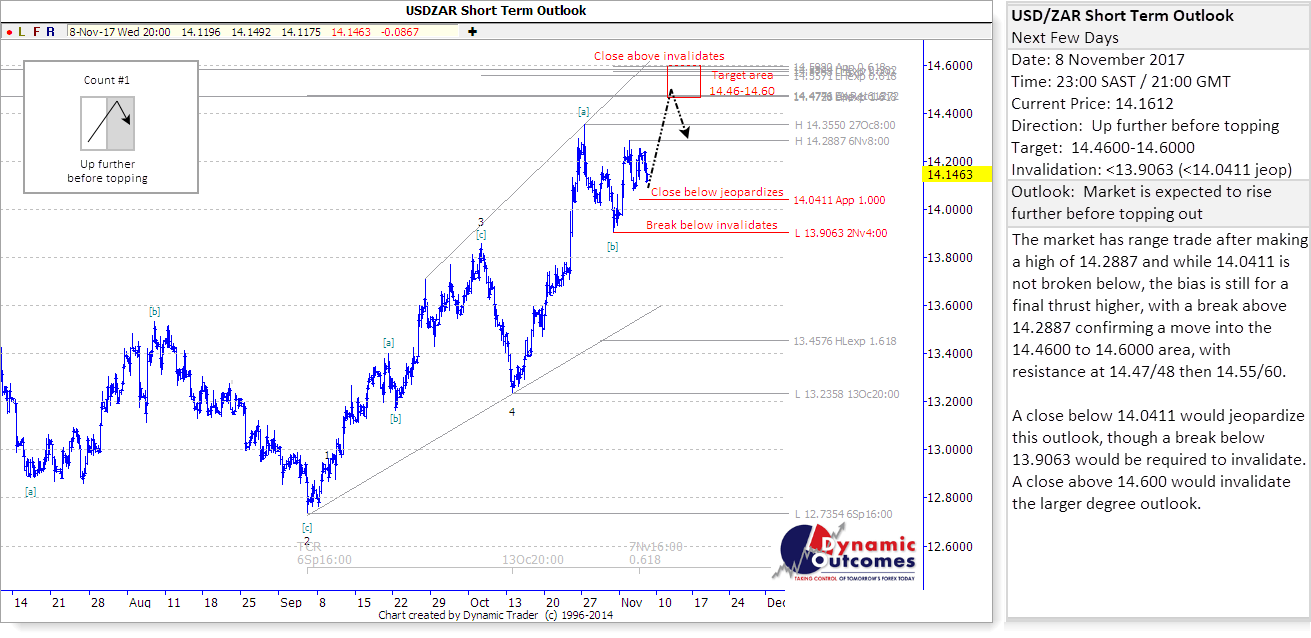Click the 13.4576 HLexp 1.618 level label
The image size is (1311, 638).
coord(844,341)
